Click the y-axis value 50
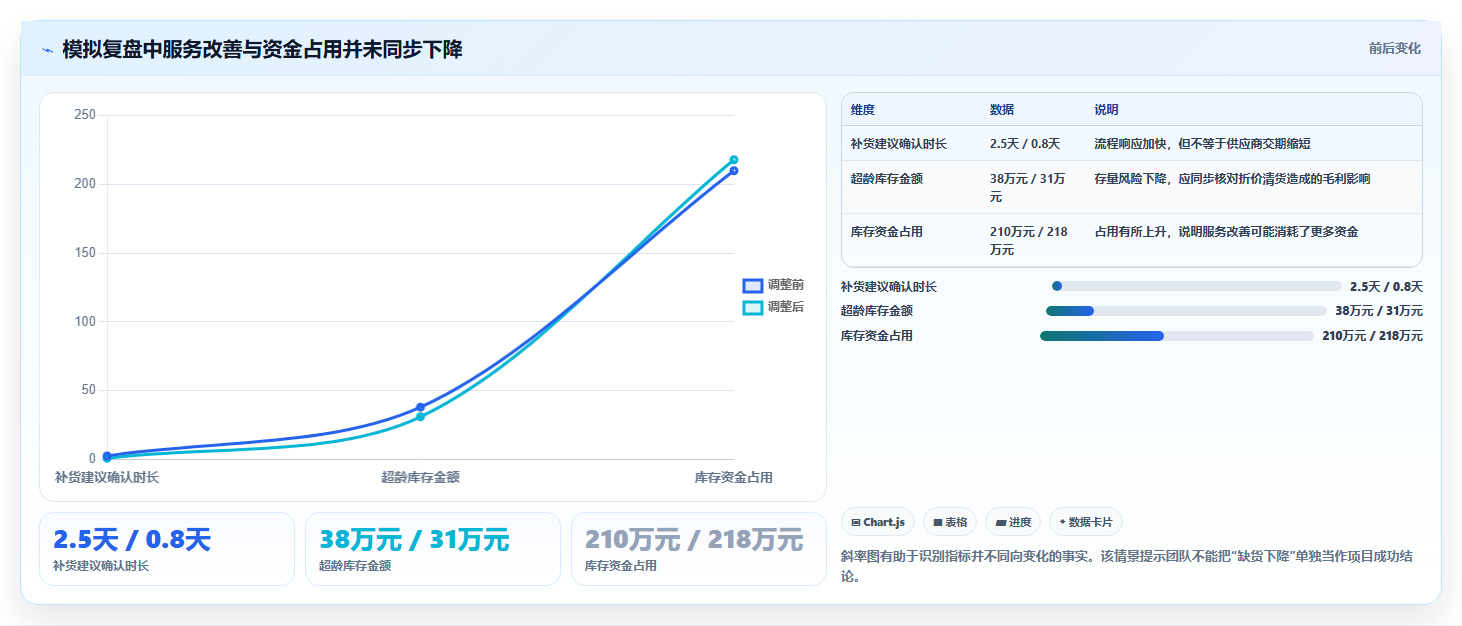This screenshot has width=1462, height=626. [x=88, y=390]
